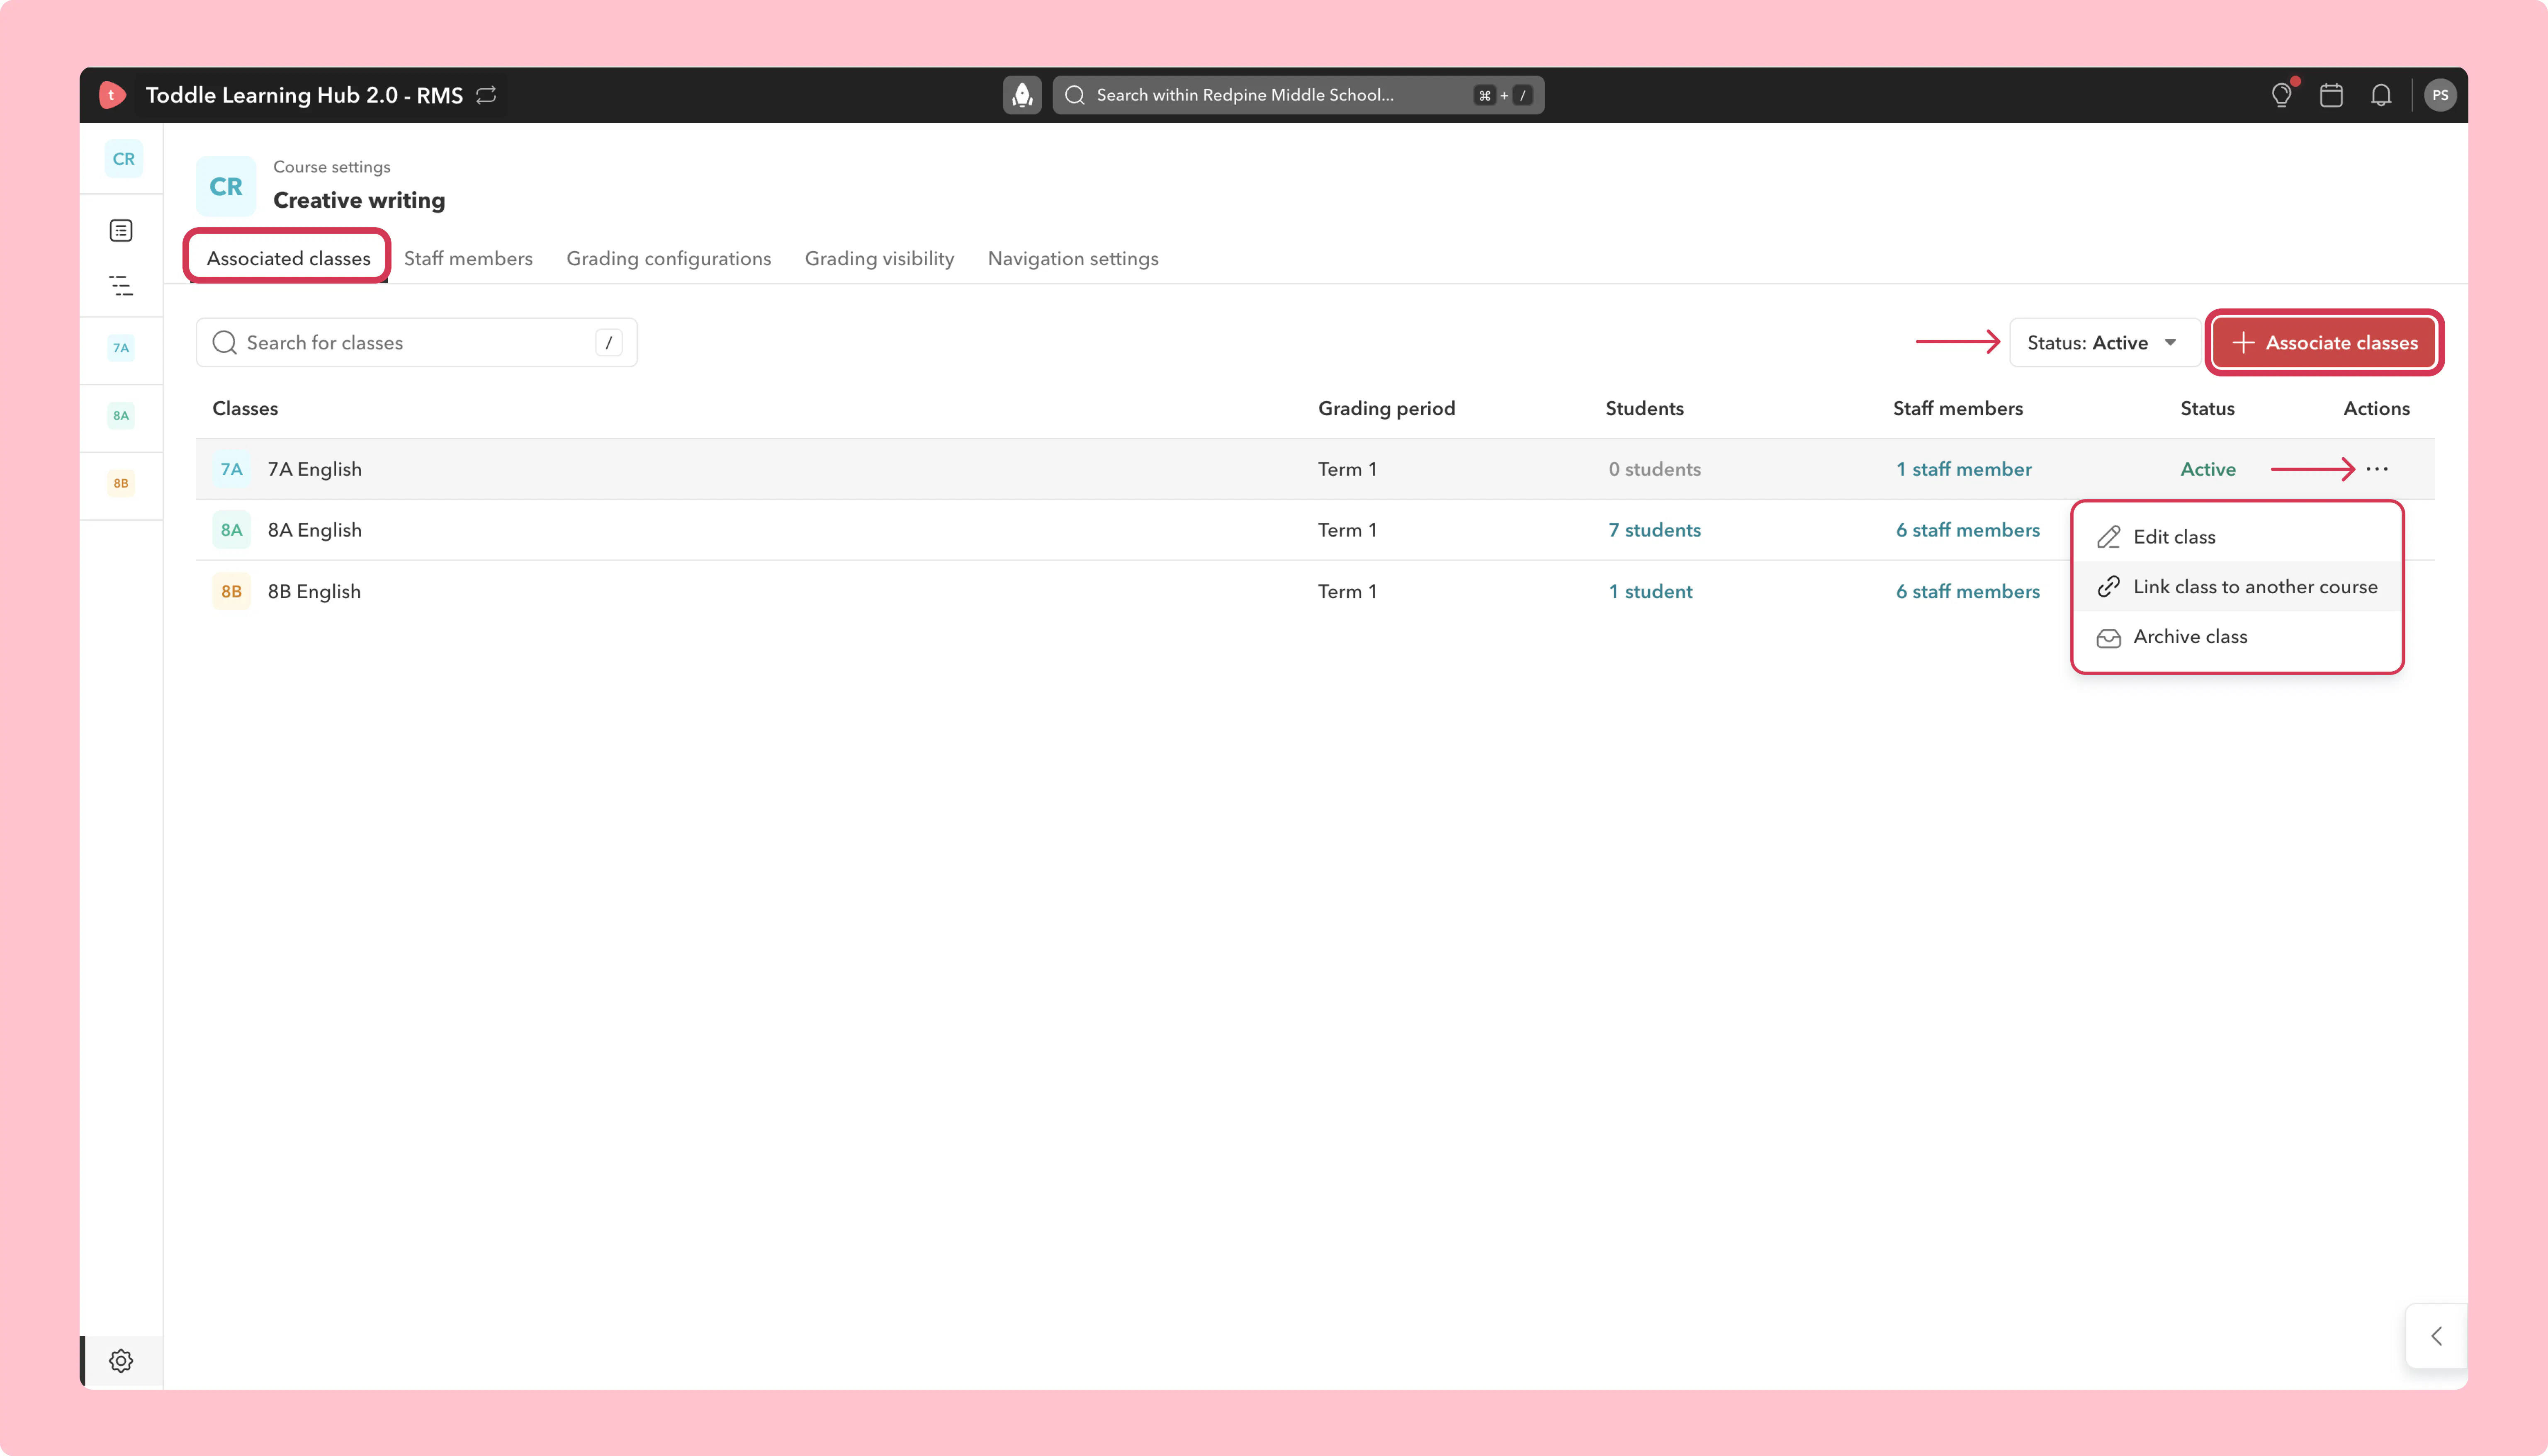Click the 8A badge in table row

pos(231,530)
